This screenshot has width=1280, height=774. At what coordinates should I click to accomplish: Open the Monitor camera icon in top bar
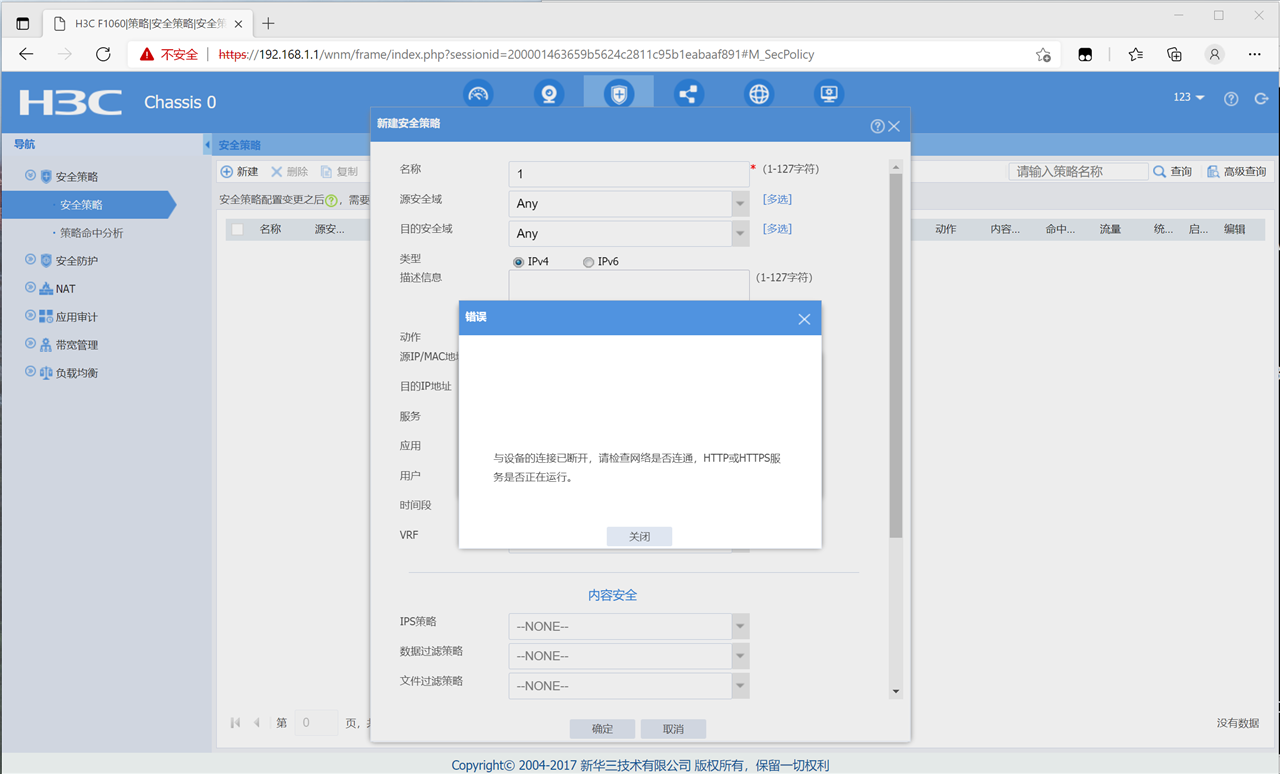coord(549,94)
